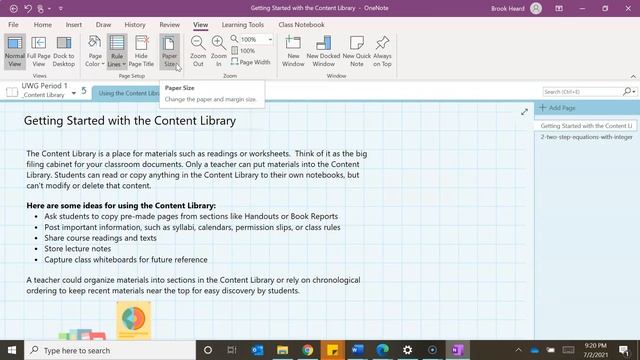Switch to the Insert tab
Image resolution: width=640 pixels, height=360 pixels.
tap(74, 24)
